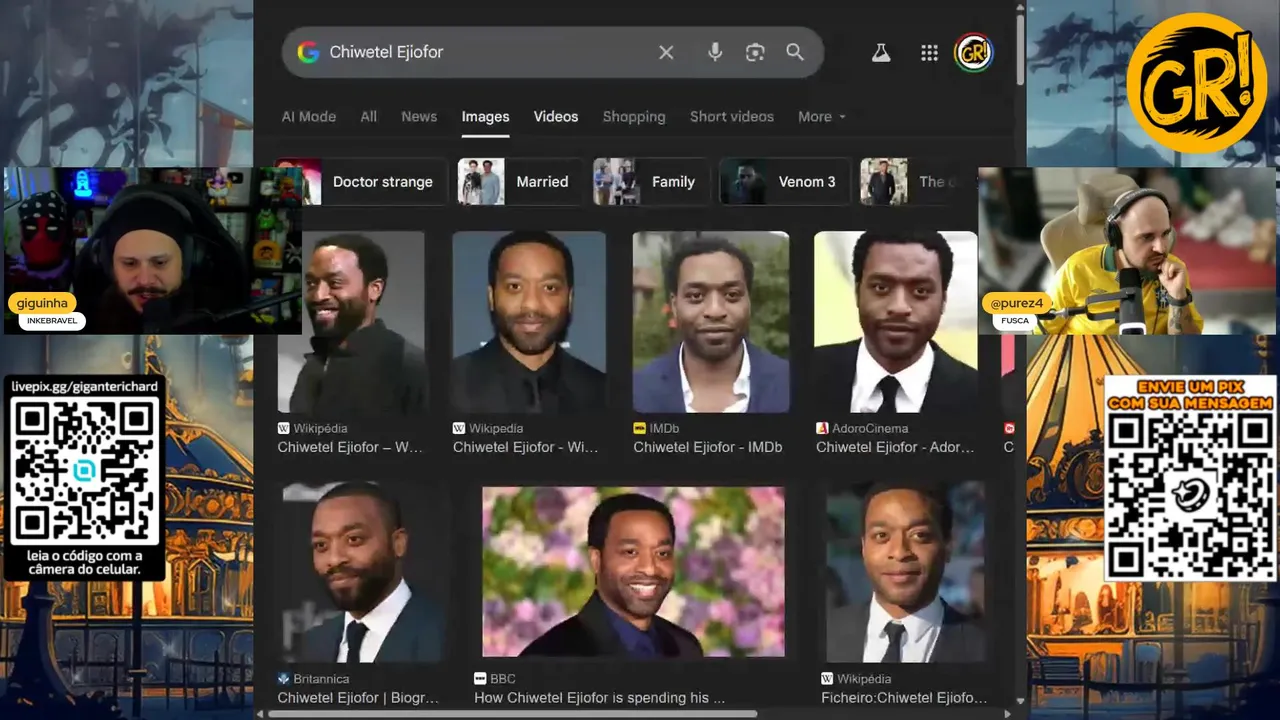The image size is (1280, 720).
Task: Open the first Wikipédia portrait thumbnail
Action: click(351, 322)
